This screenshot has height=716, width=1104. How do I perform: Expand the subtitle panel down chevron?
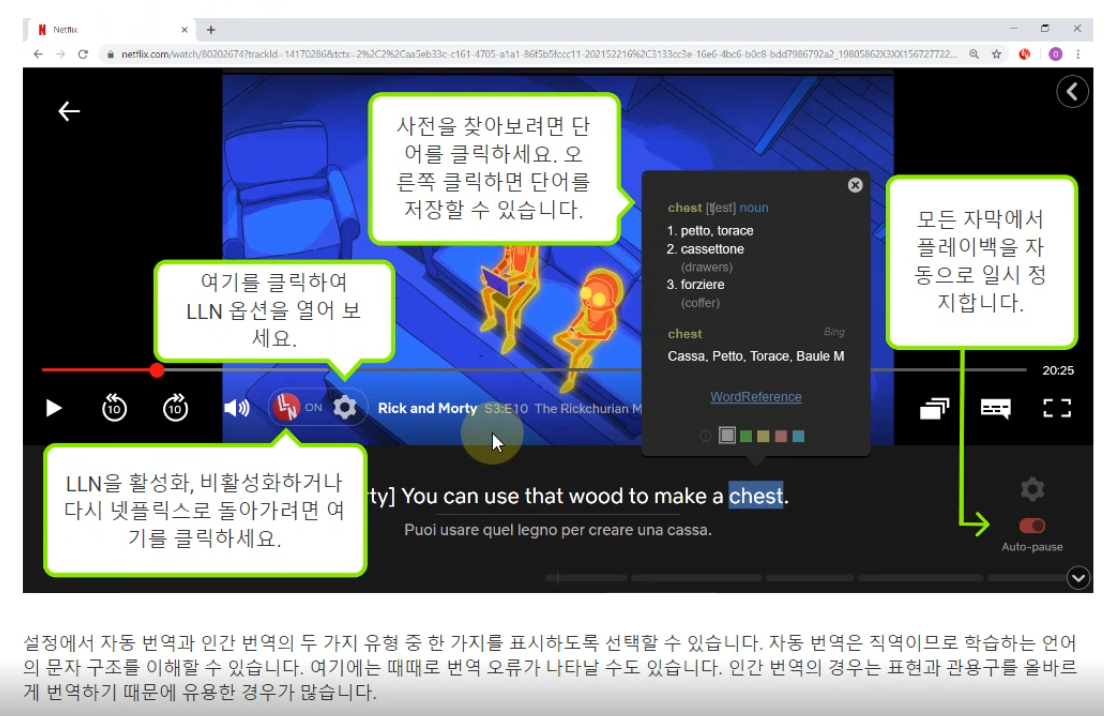tap(1078, 578)
